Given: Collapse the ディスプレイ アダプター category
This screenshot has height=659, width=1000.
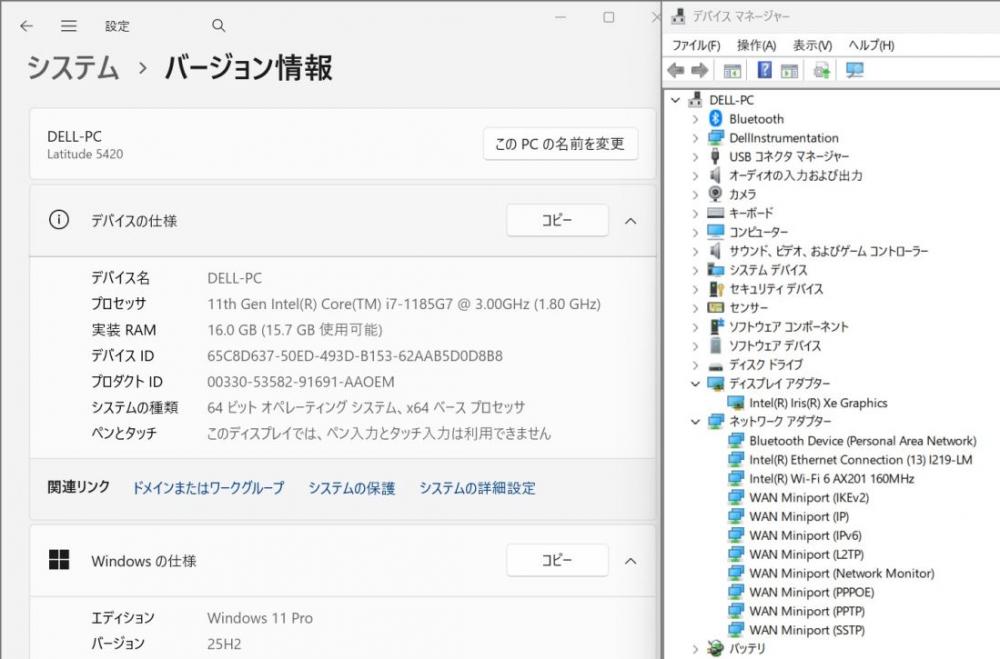Looking at the screenshot, I should [695, 384].
